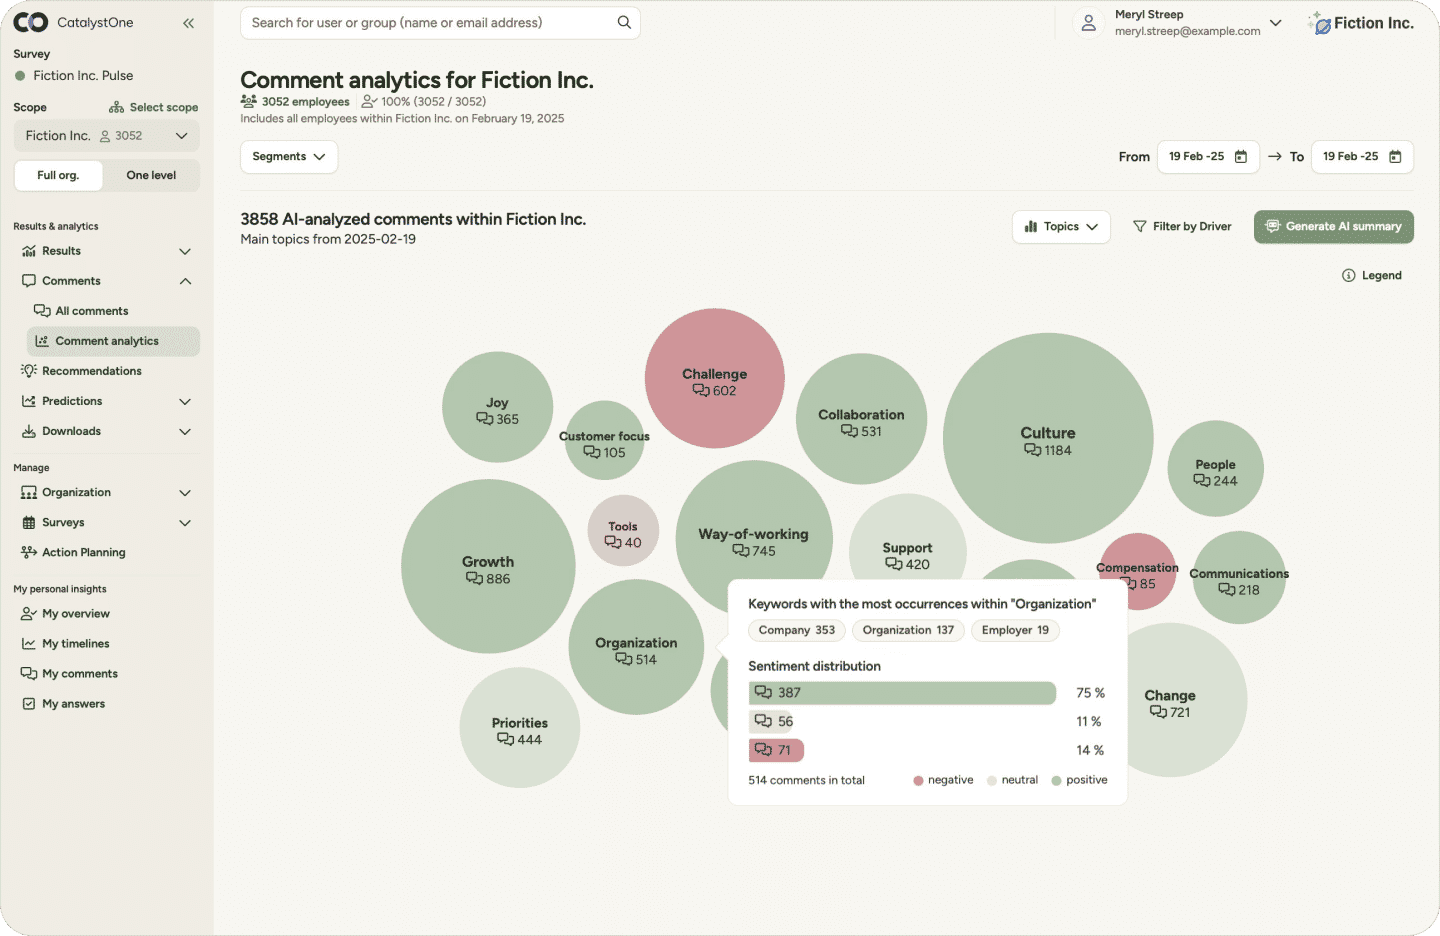The width and height of the screenshot is (1440, 936).
Task: Show the Legend
Action: (1372, 276)
